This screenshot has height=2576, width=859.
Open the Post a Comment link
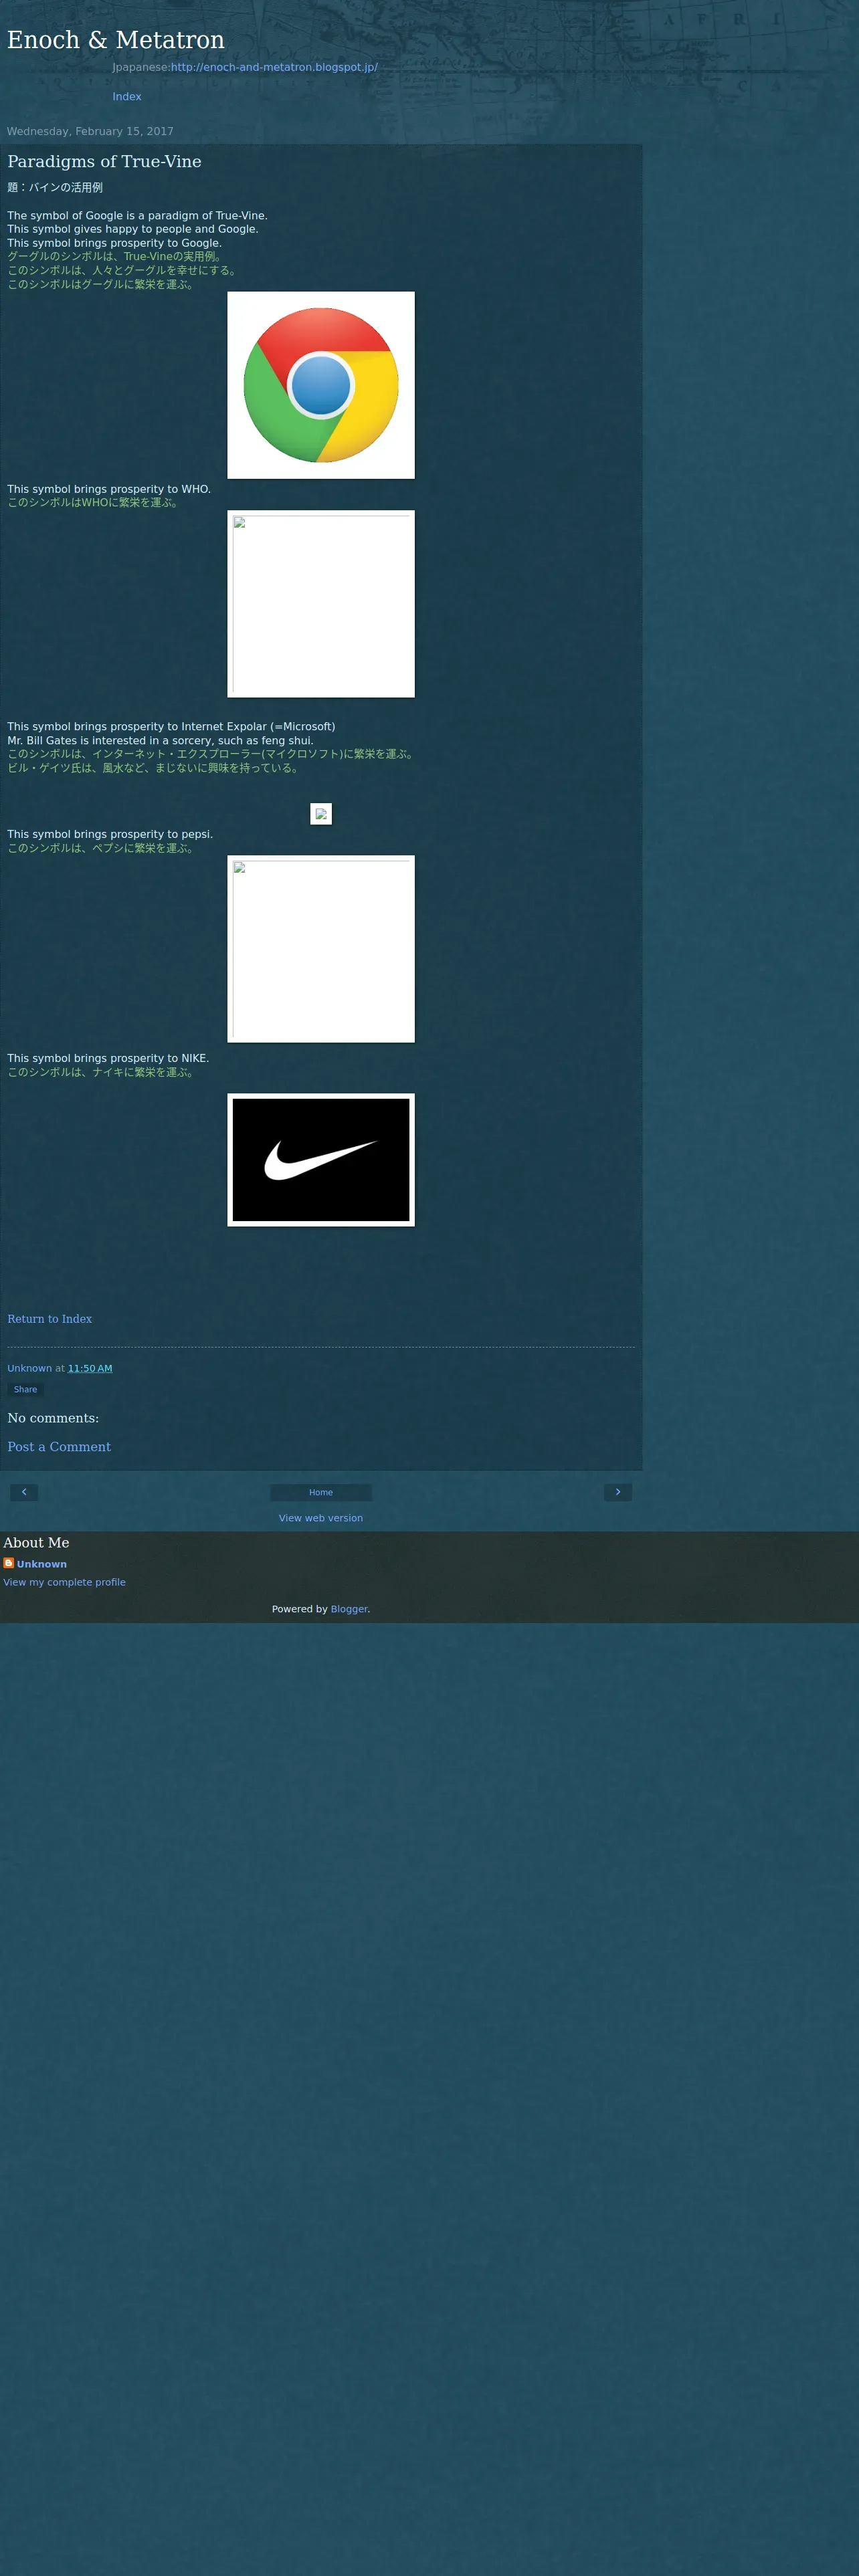[59, 1447]
